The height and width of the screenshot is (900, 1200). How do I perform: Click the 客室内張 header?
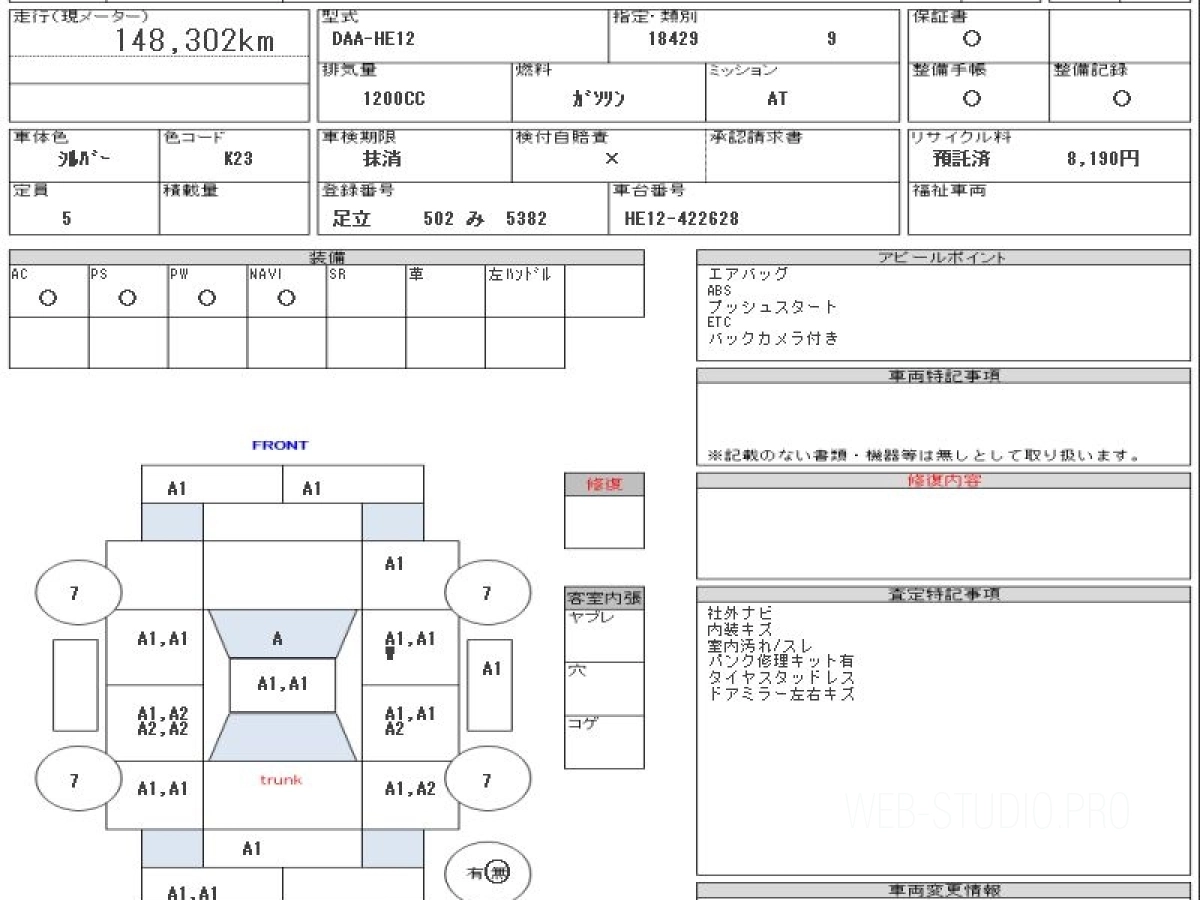coord(604,599)
